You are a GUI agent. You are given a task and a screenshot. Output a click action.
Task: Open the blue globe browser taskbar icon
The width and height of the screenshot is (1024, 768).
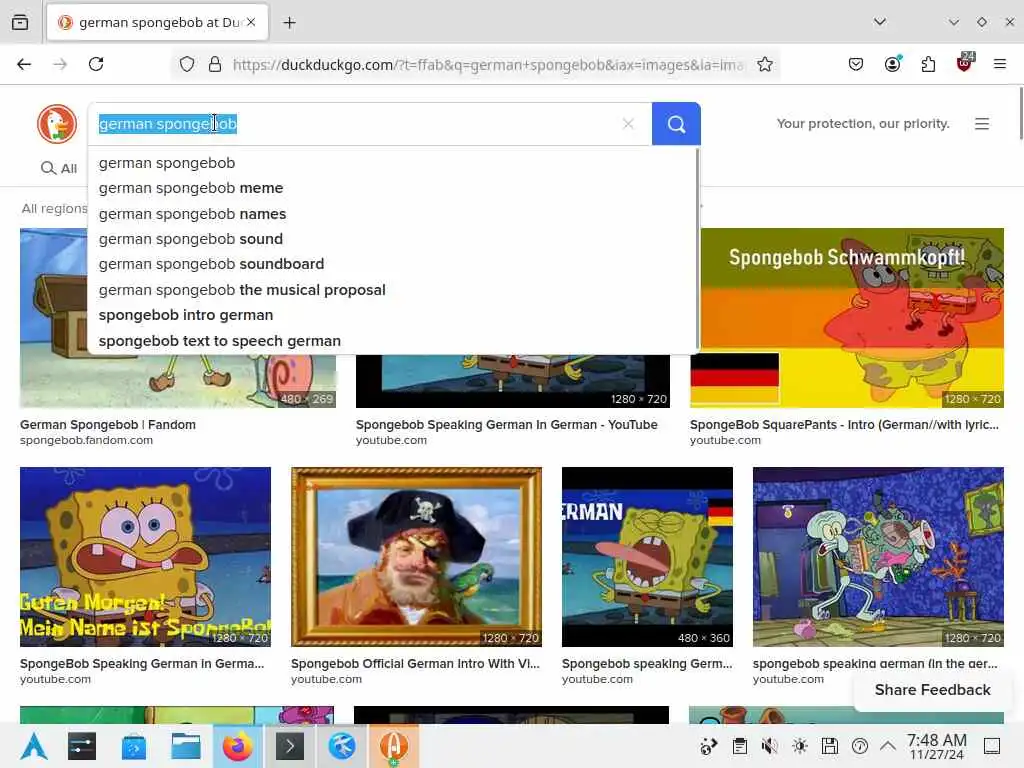pos(342,746)
